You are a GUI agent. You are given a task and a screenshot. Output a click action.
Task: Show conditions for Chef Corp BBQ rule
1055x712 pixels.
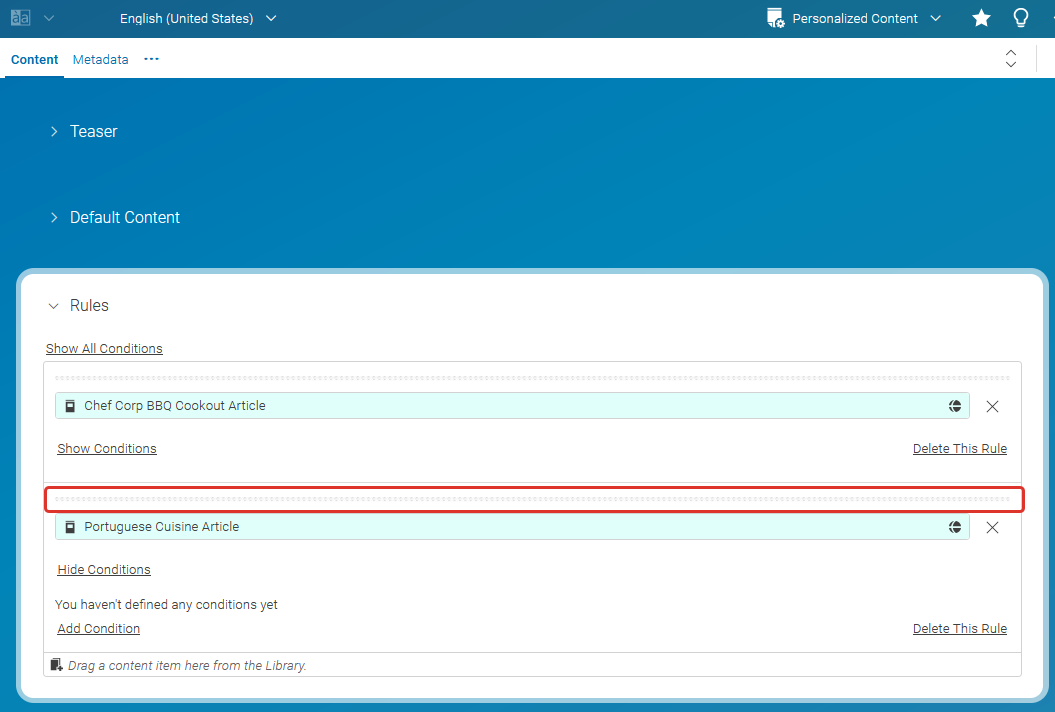pos(106,449)
